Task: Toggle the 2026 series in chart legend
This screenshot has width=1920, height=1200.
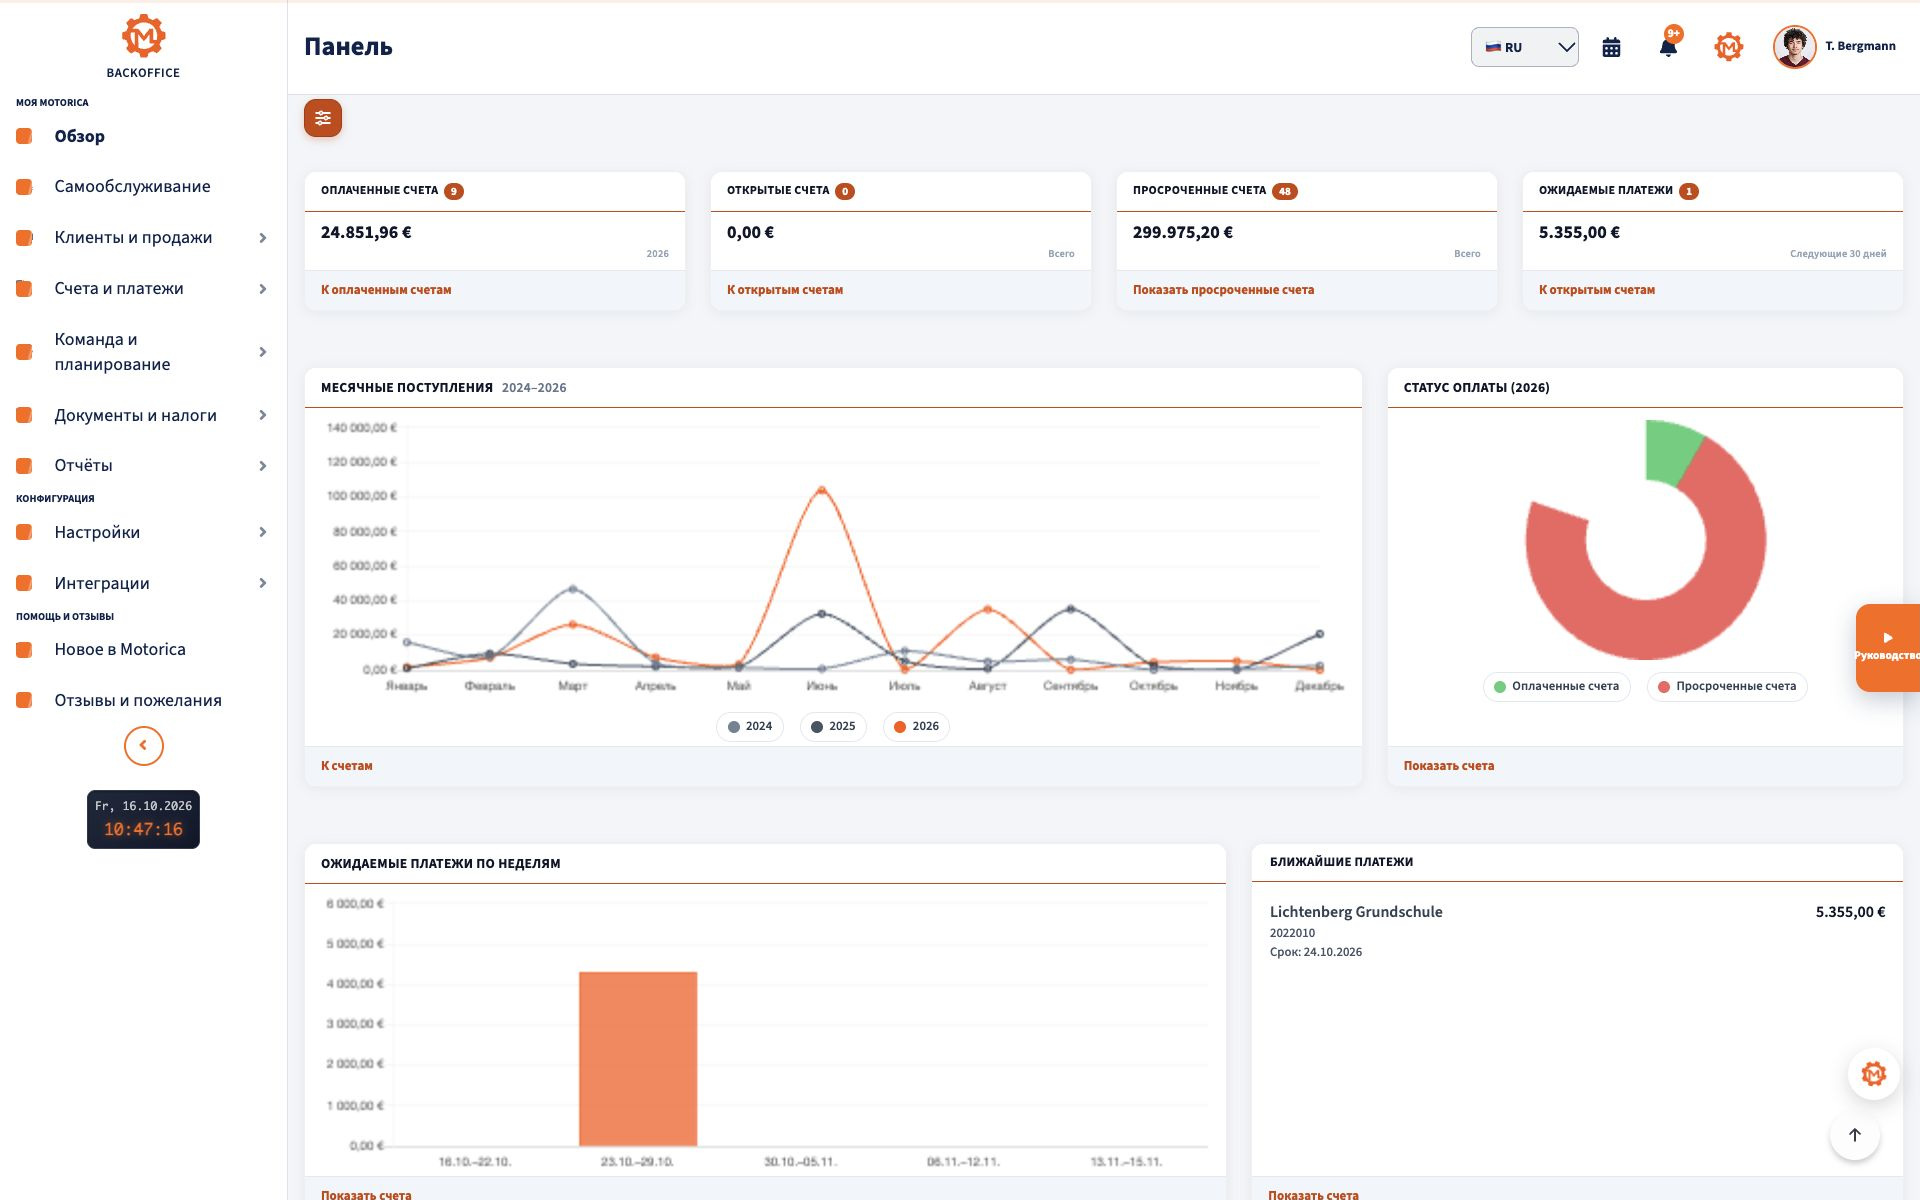Action: [x=916, y=726]
